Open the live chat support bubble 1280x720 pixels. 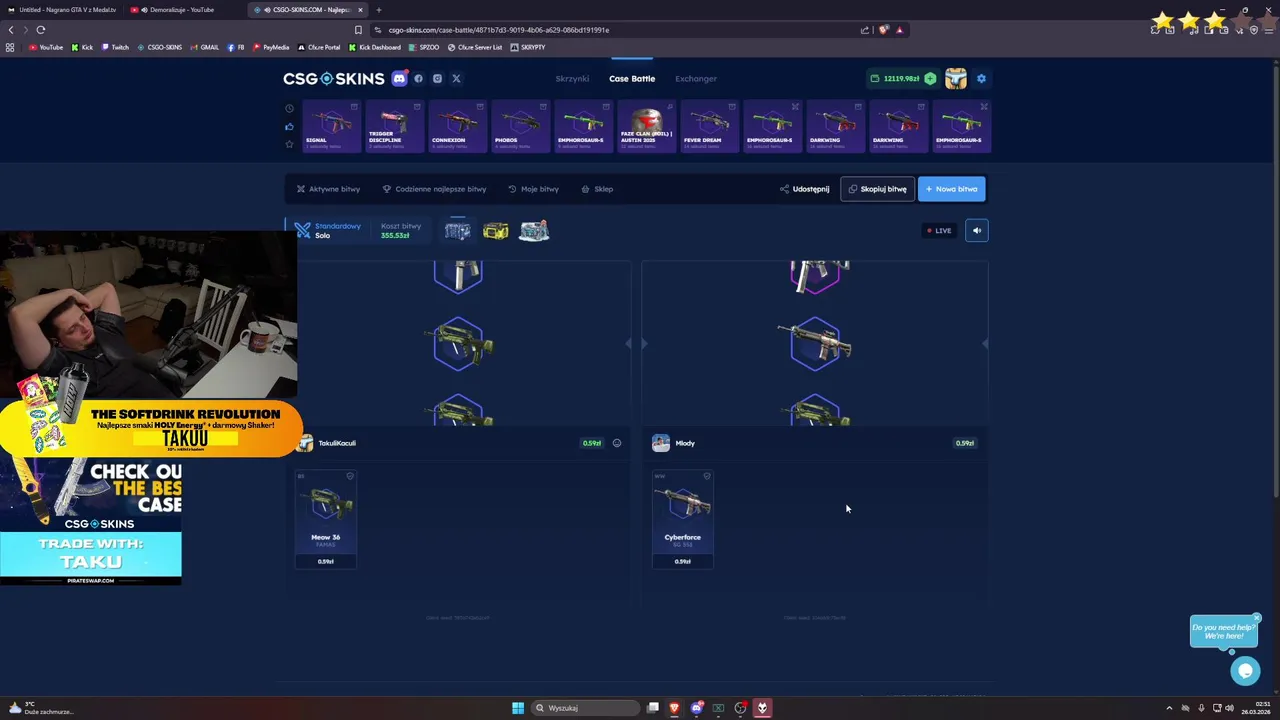pyautogui.click(x=1245, y=671)
